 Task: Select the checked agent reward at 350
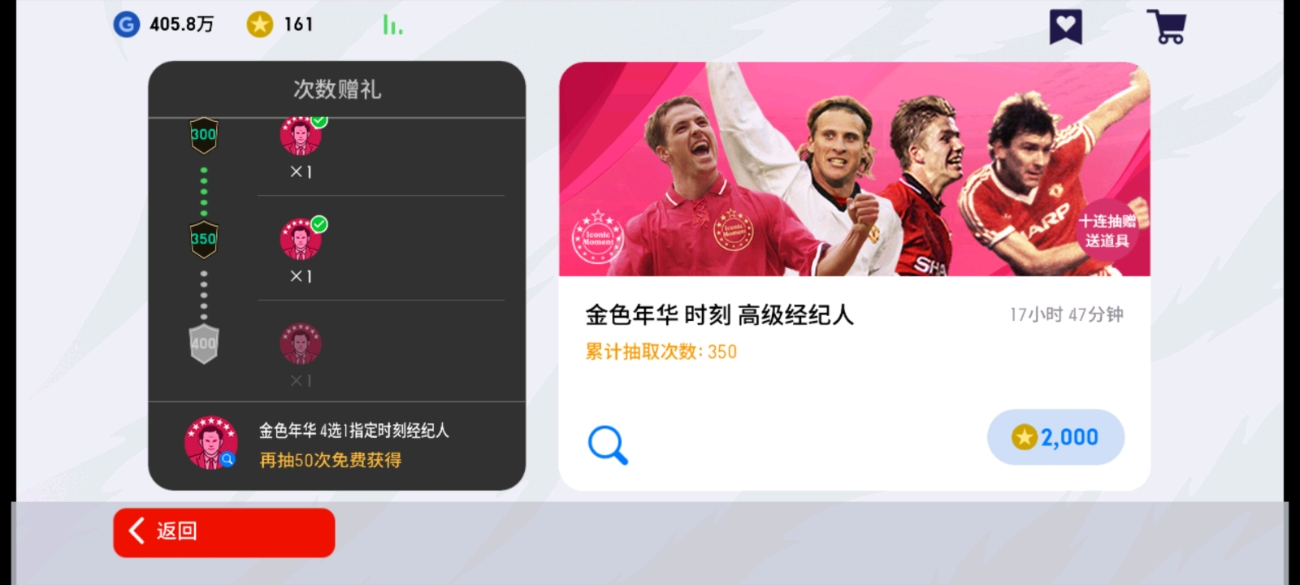click(301, 239)
